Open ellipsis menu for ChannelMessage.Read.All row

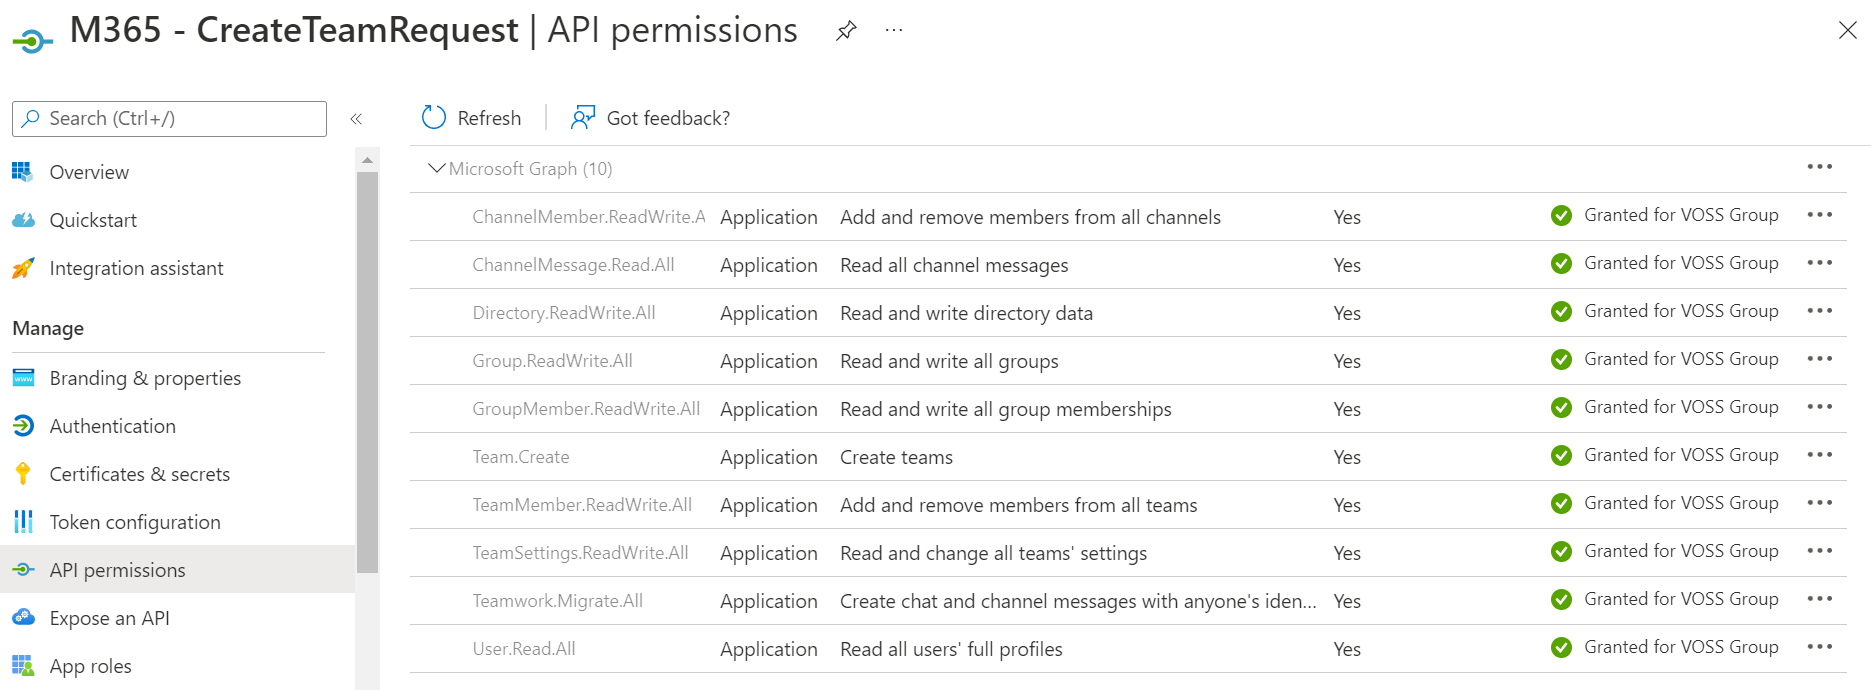pos(1820,263)
